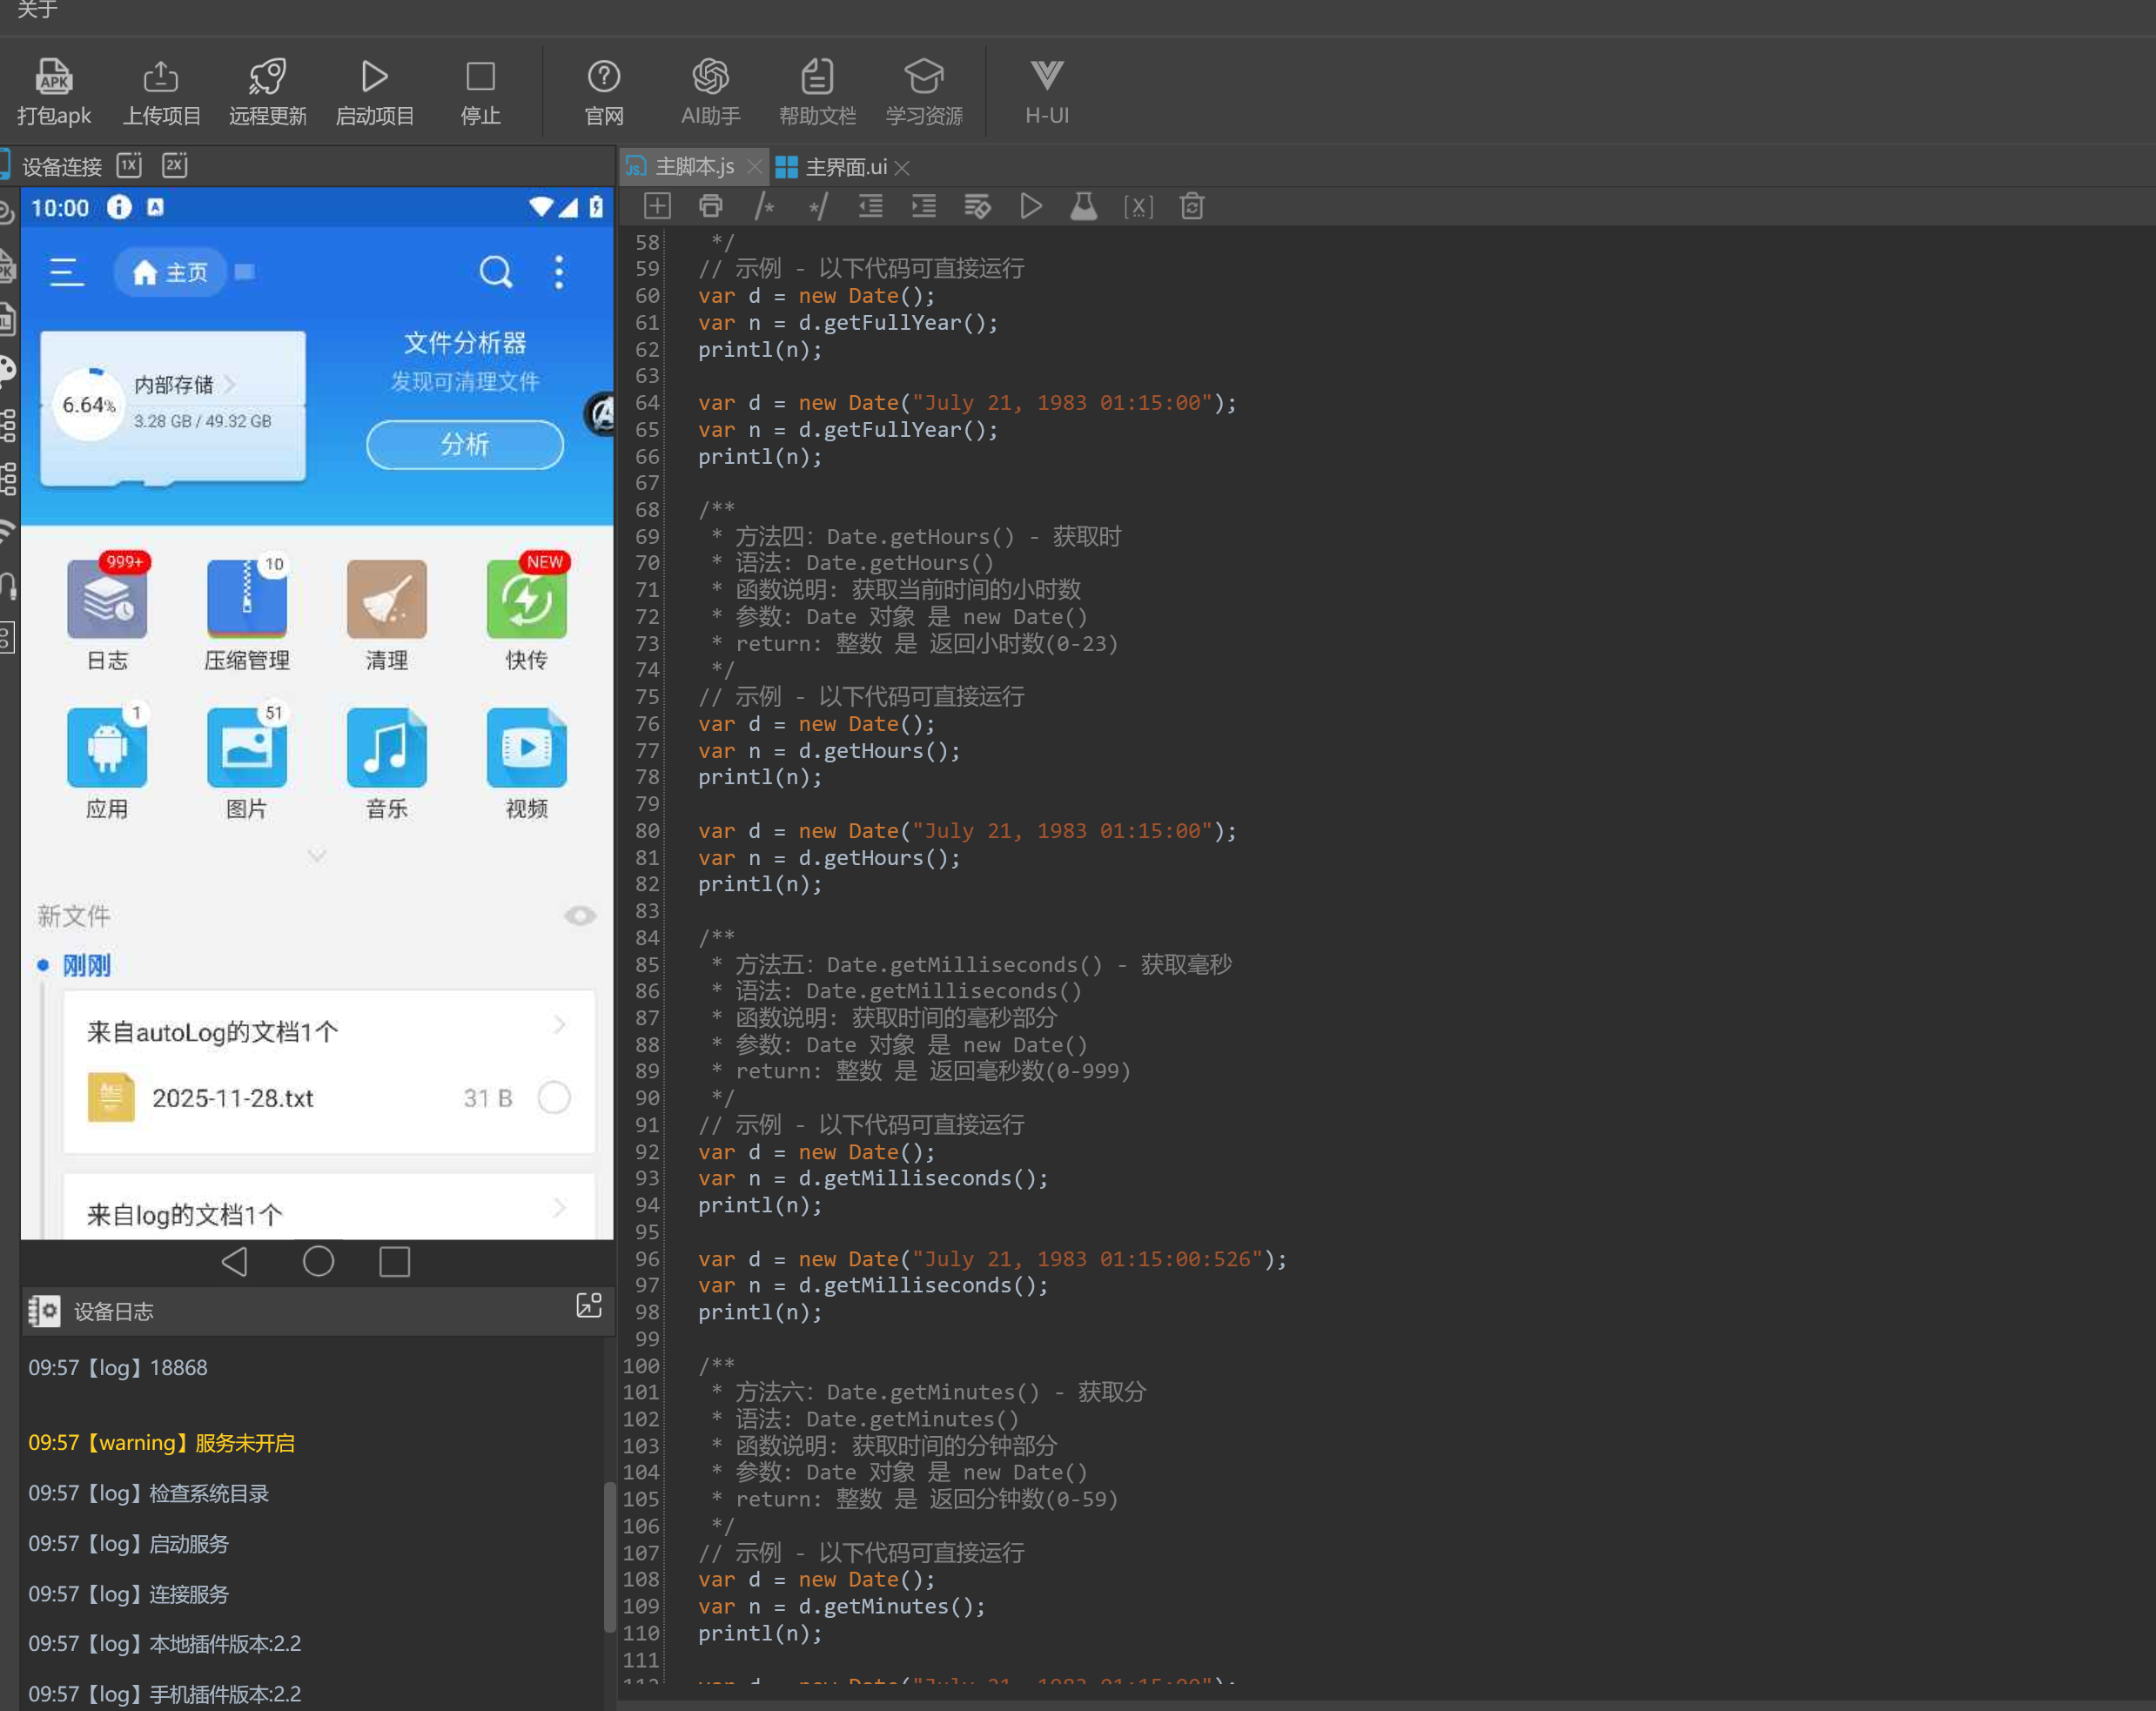Open the 远程更新 rocket icon

[x=267, y=77]
